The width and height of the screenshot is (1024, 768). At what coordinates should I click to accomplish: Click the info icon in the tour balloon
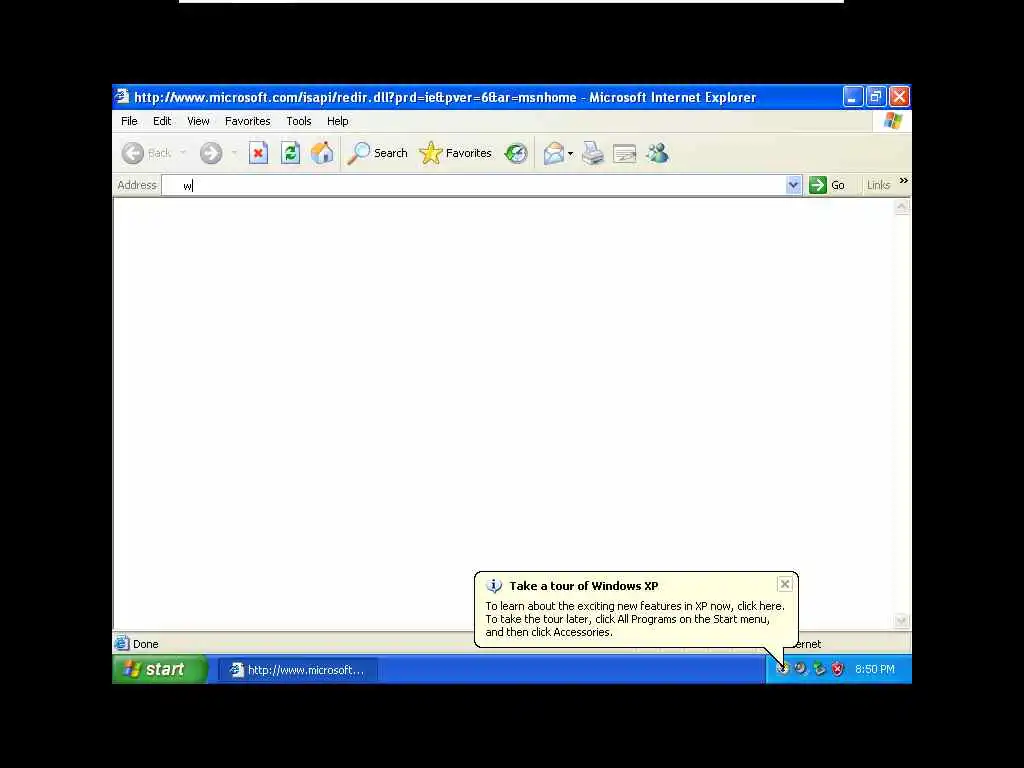coord(494,586)
